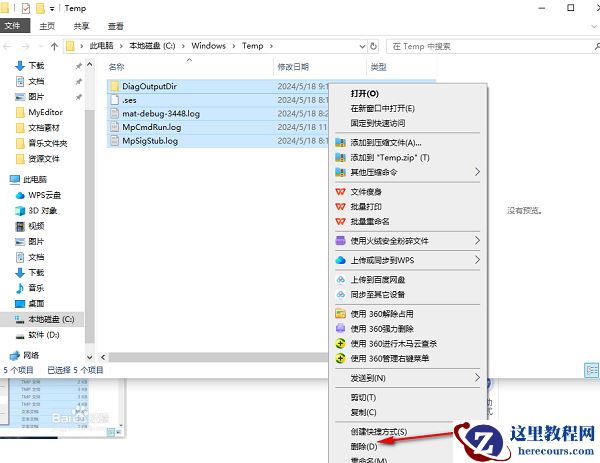Choose WPS 文件瘦身 menu entry
600x463 pixels.
(x=408, y=192)
